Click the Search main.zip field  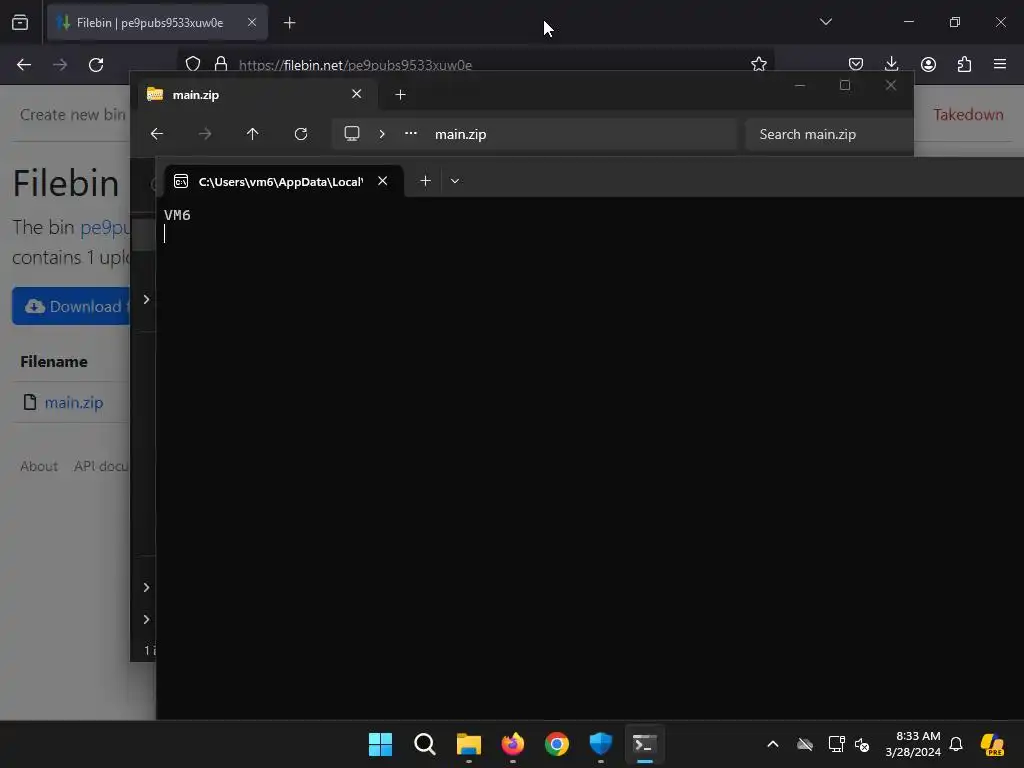(x=829, y=134)
